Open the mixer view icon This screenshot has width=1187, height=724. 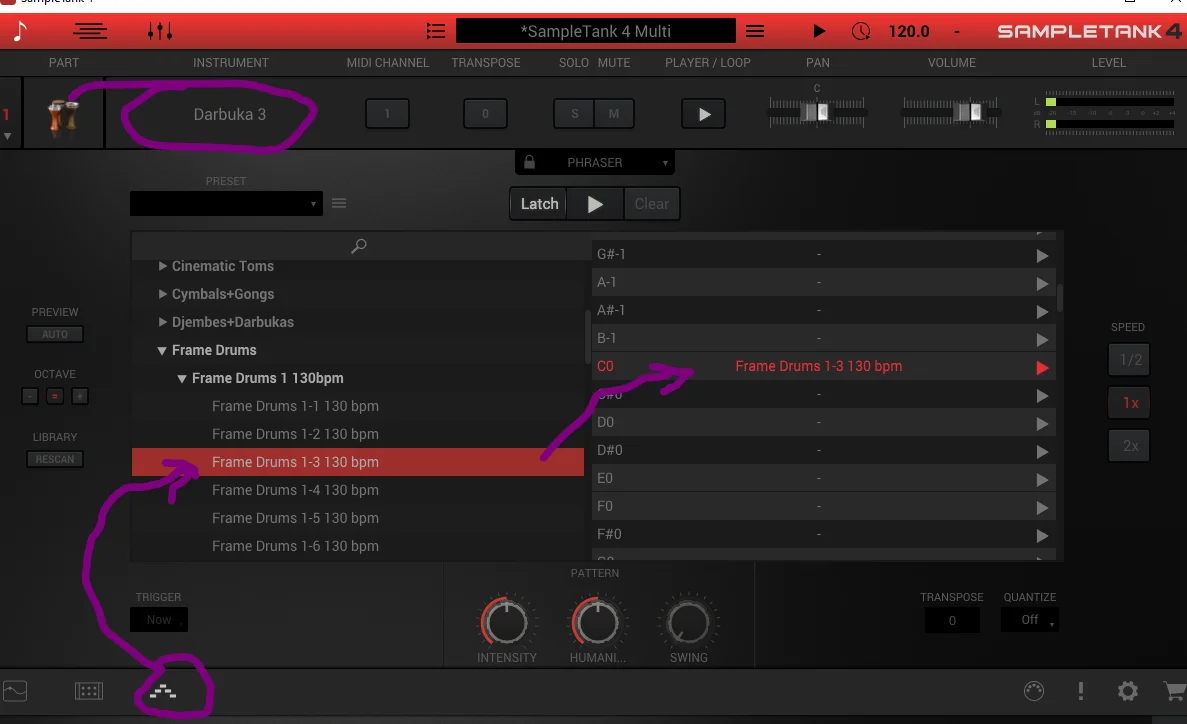[x=160, y=31]
